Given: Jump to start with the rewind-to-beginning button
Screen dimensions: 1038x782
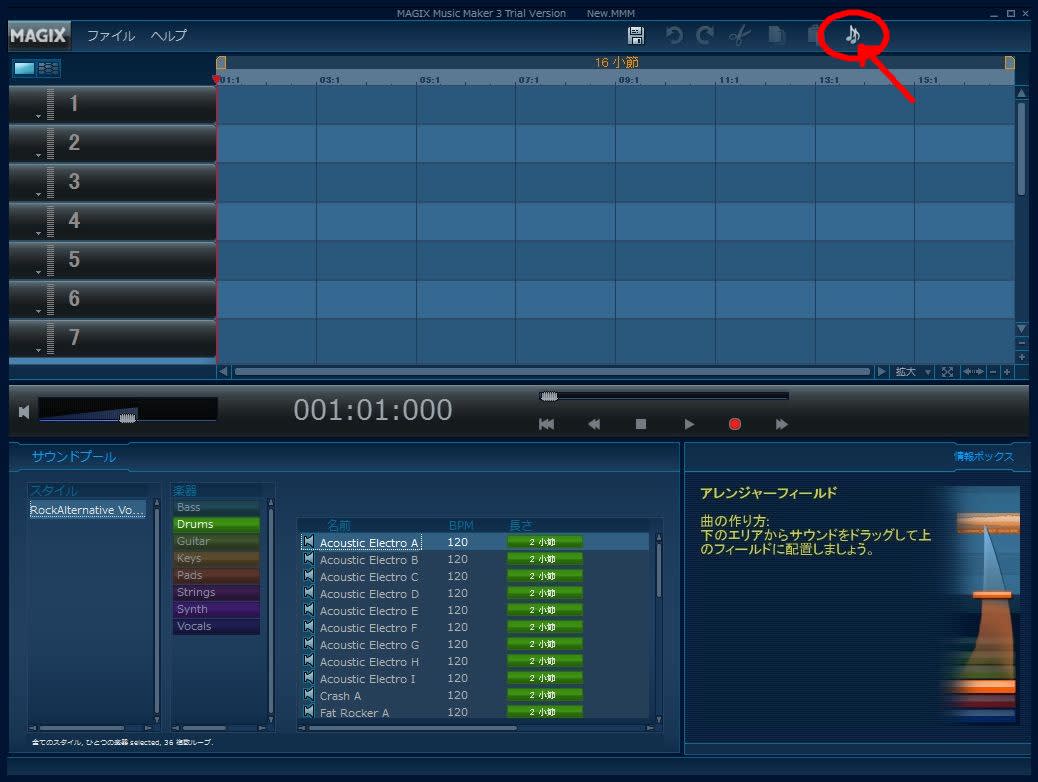Looking at the screenshot, I should pos(546,424).
